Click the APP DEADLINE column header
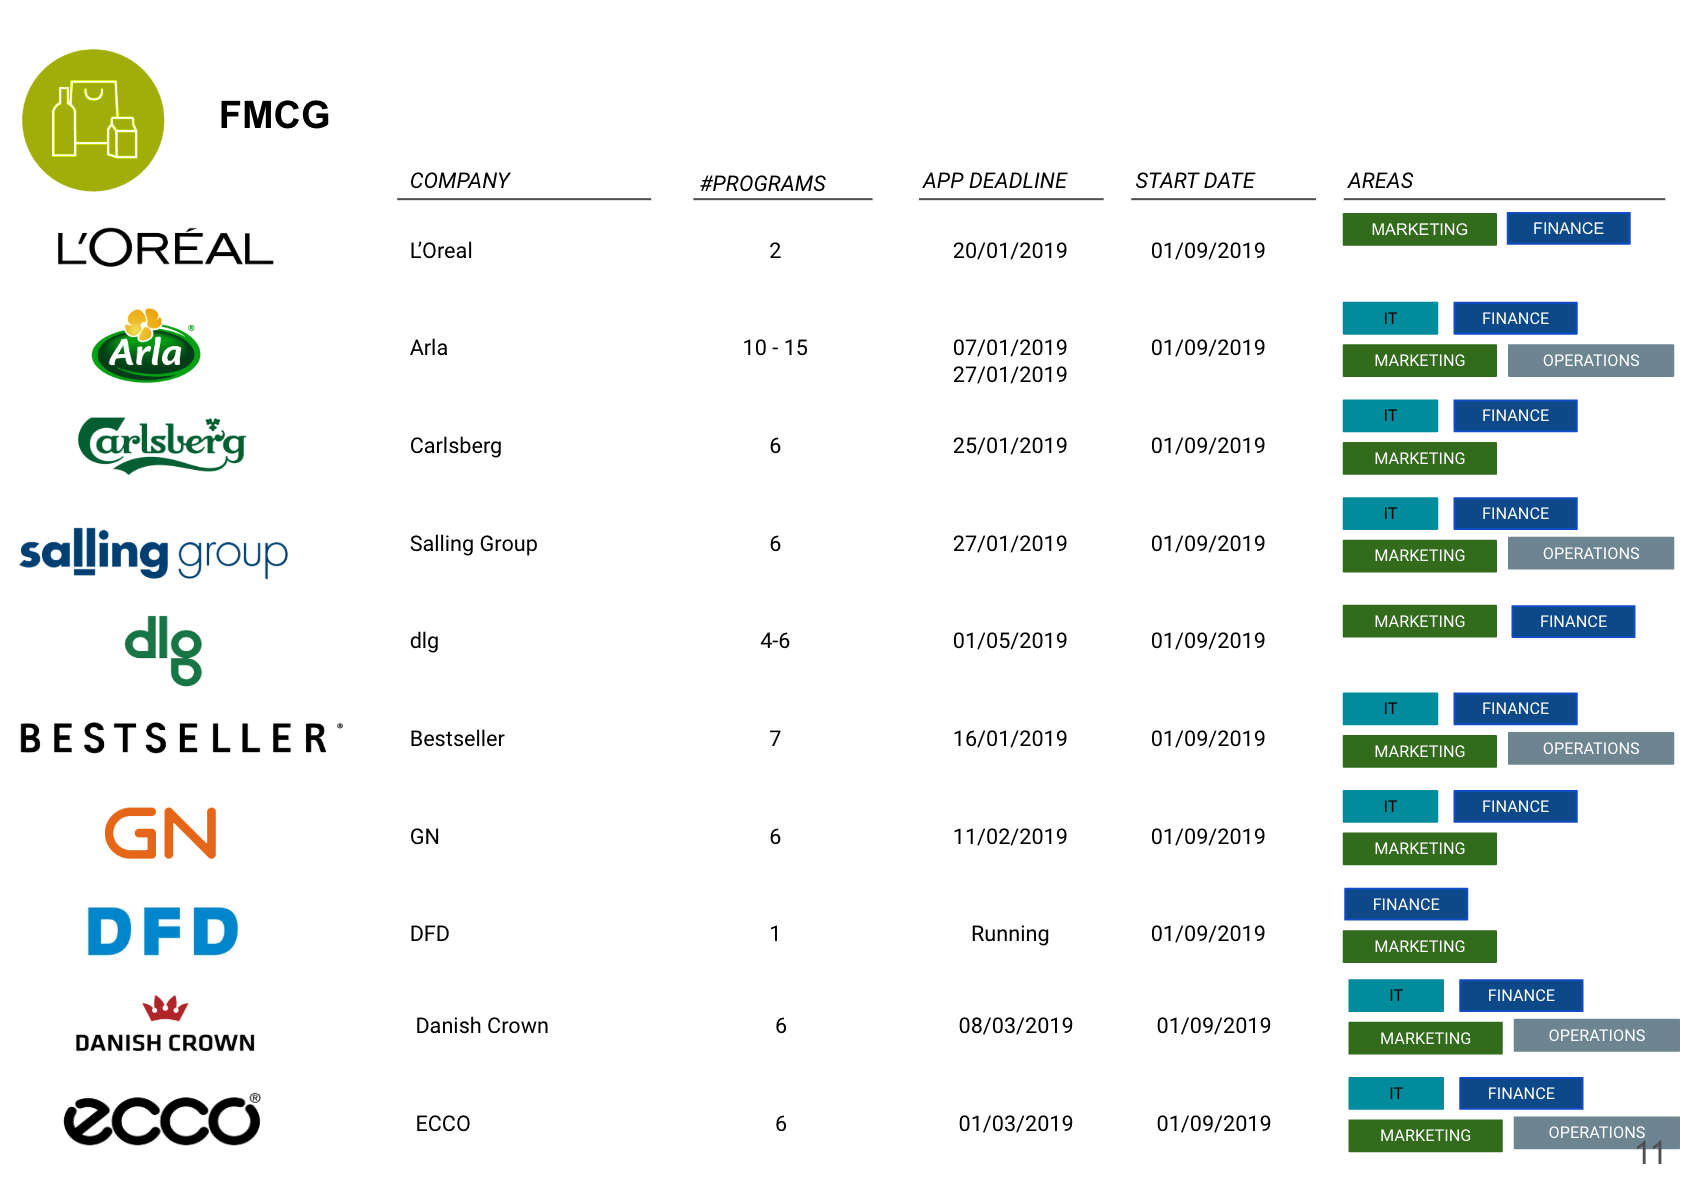The height and width of the screenshot is (1192, 1700). [995, 181]
